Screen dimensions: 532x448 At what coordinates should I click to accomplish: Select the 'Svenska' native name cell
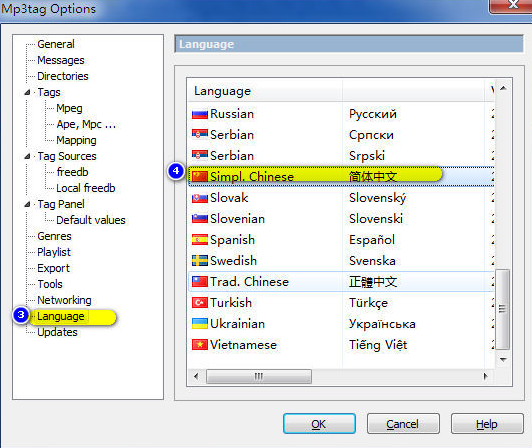point(372,261)
